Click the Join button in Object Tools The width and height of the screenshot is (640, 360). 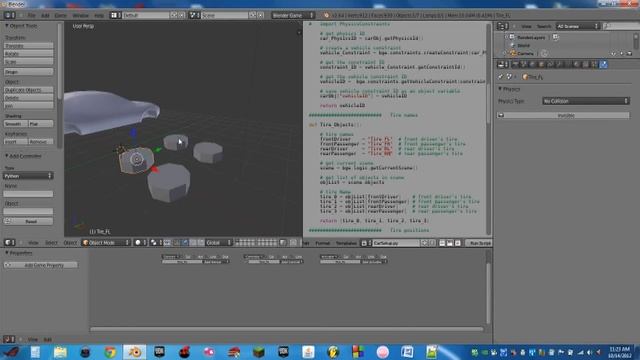coord(29,105)
